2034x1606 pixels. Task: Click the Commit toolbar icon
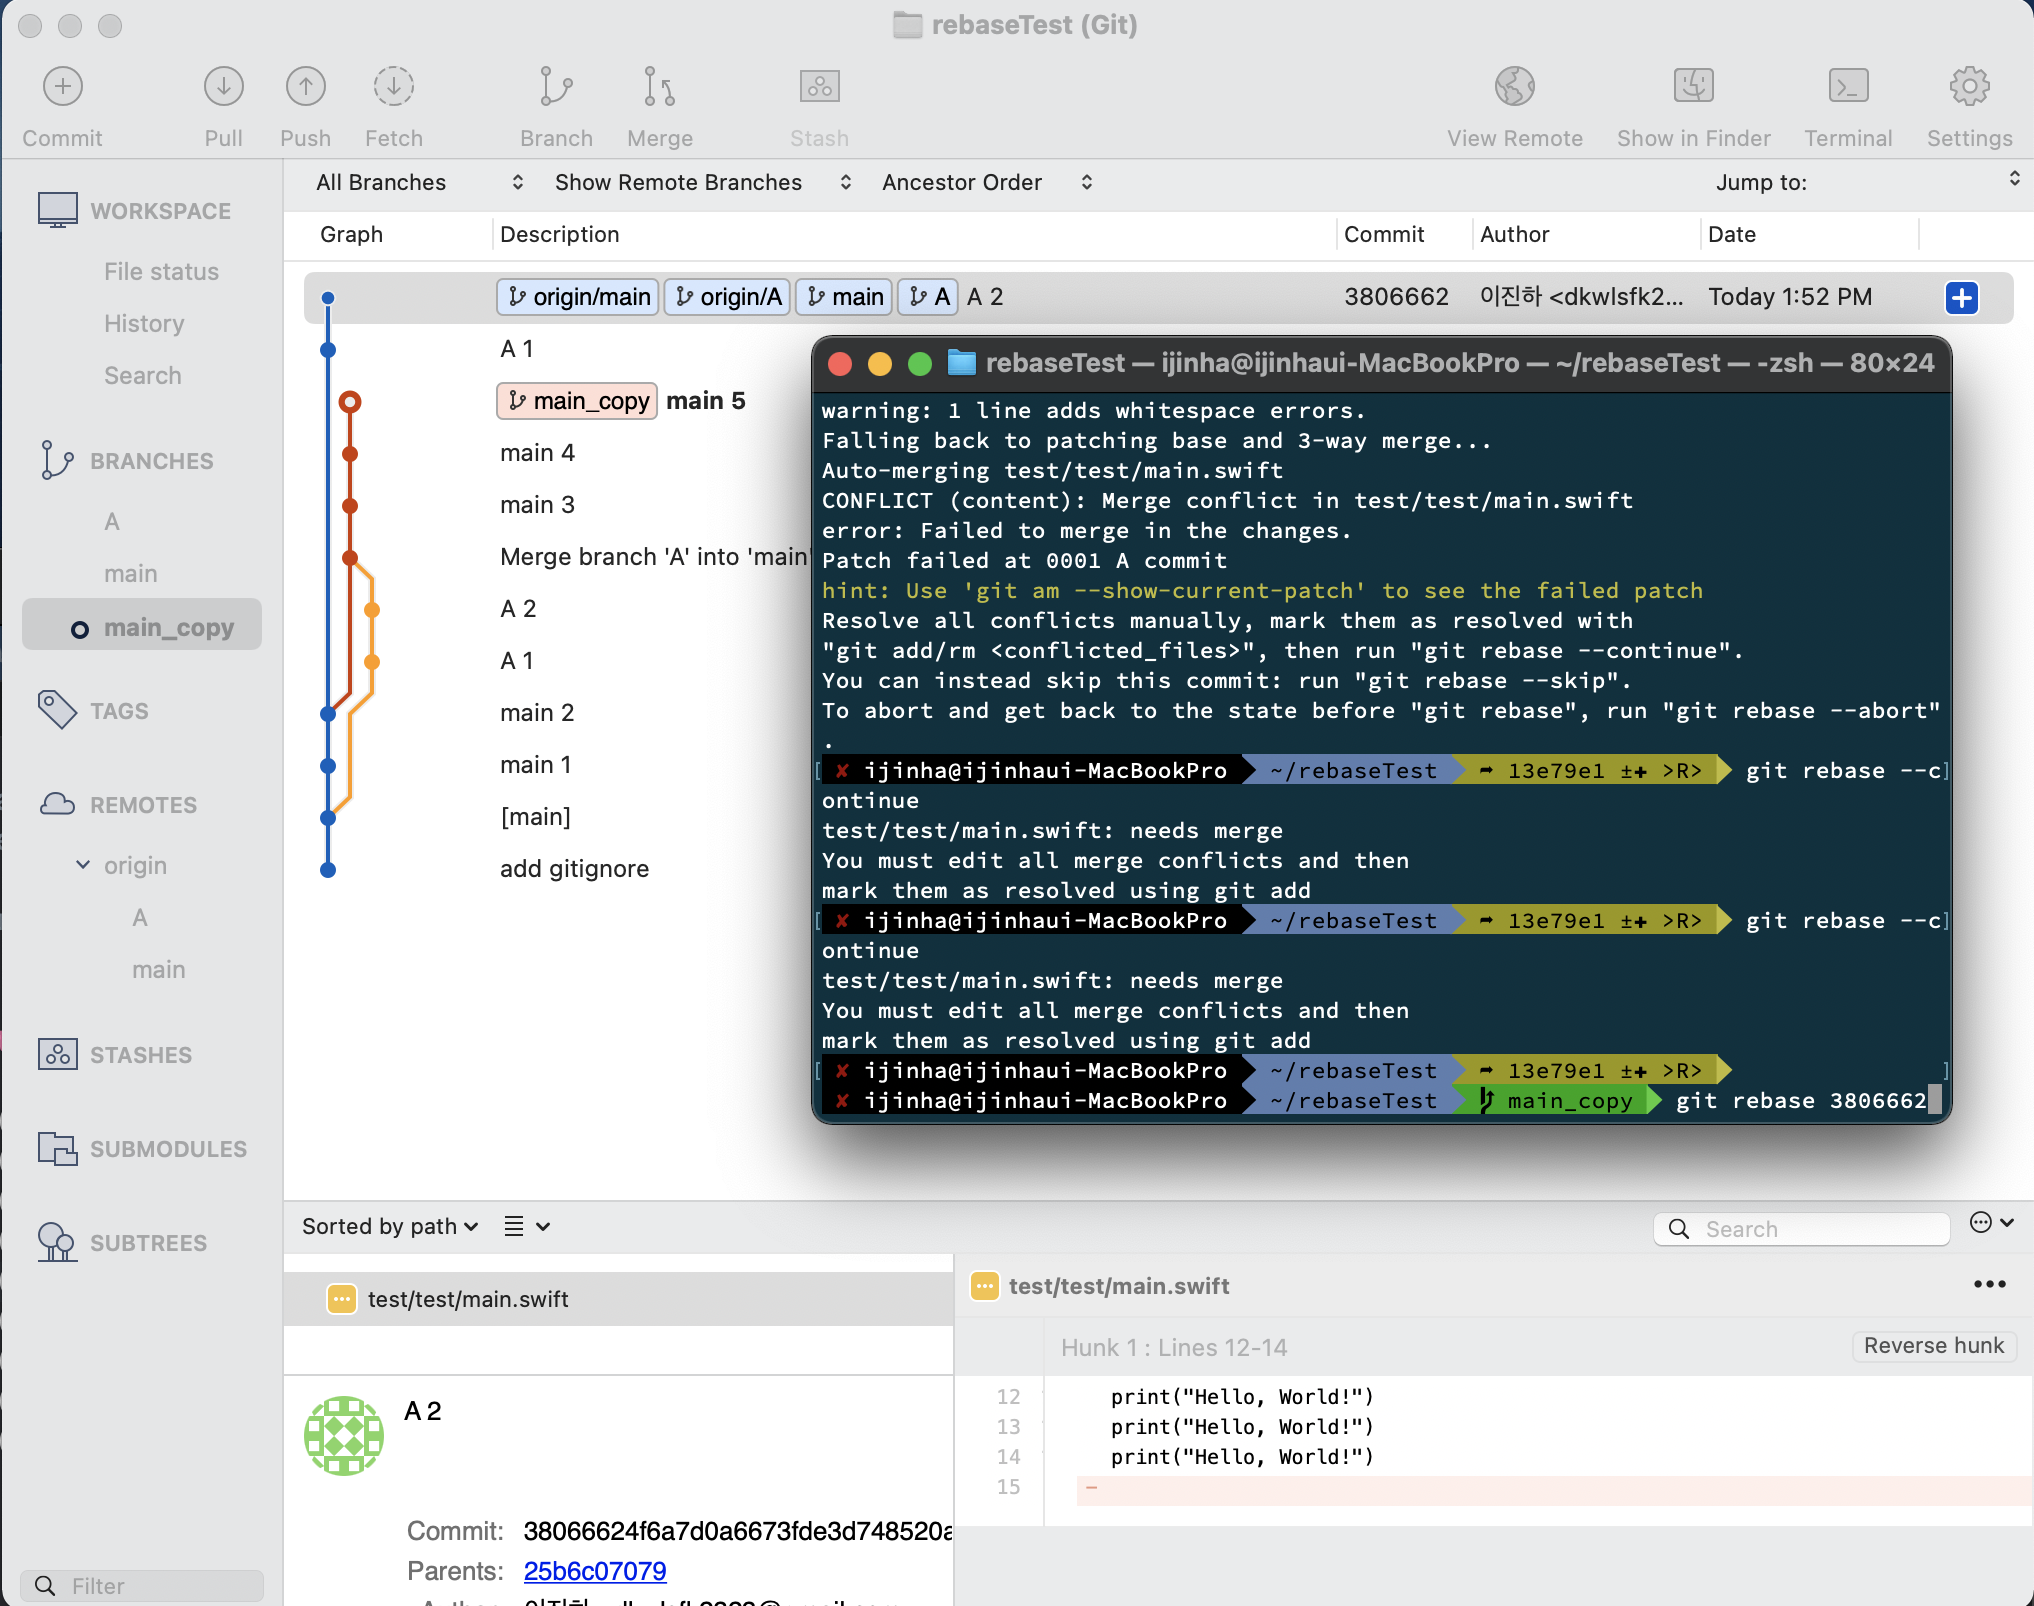tap(62, 87)
